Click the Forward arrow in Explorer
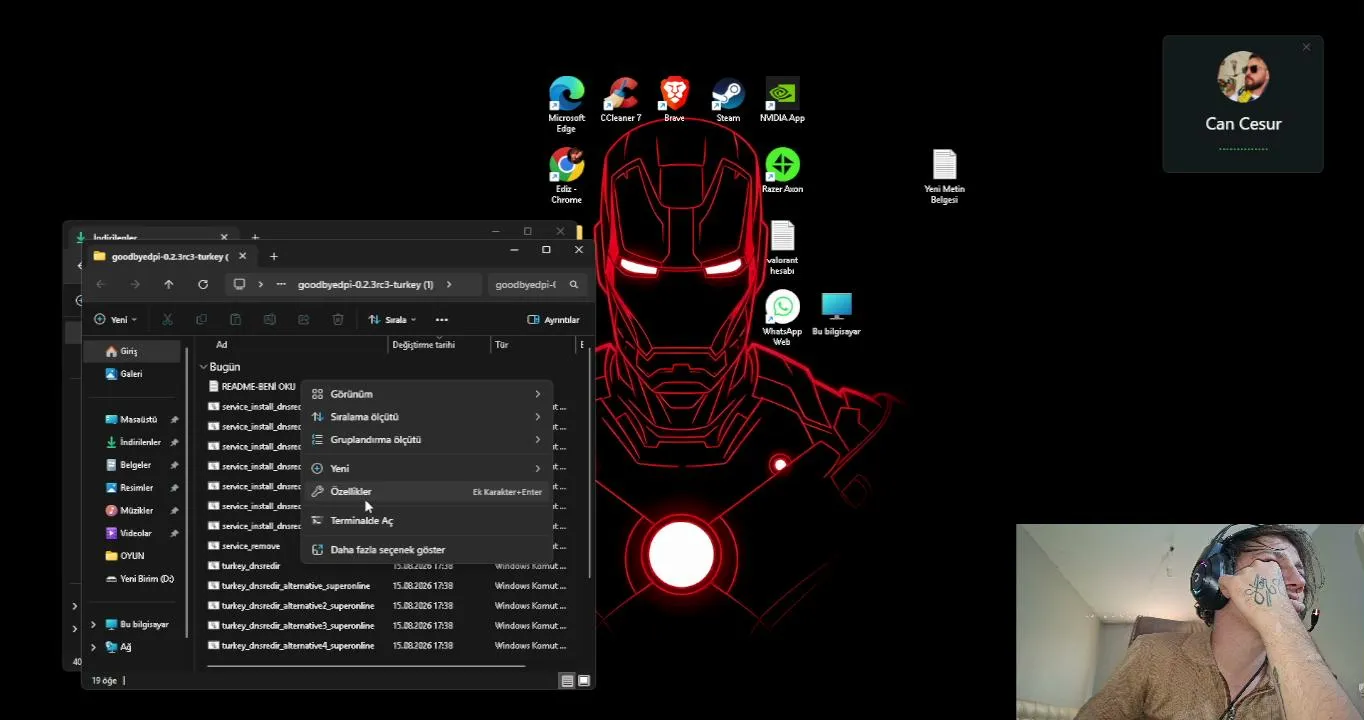This screenshot has height=720, width=1364. (x=135, y=284)
